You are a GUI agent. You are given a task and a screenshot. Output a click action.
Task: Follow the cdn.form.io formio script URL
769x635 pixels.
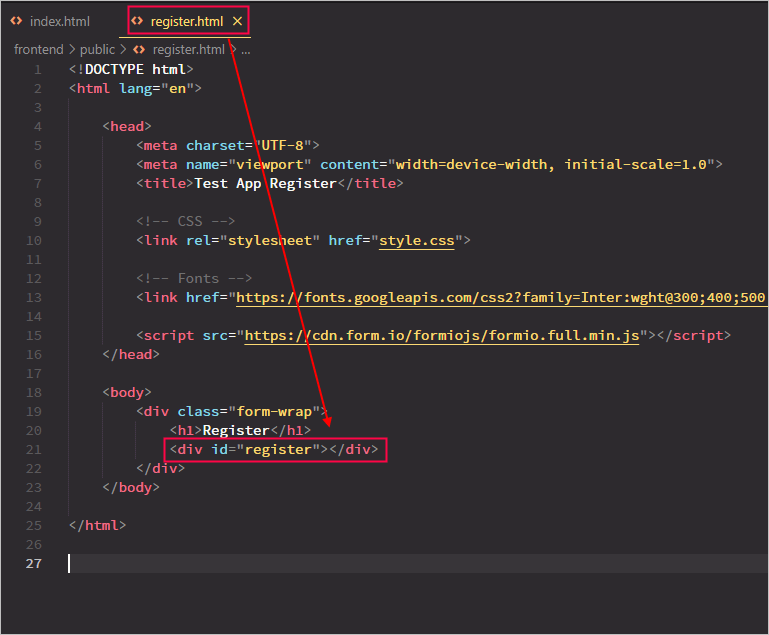tap(442, 336)
